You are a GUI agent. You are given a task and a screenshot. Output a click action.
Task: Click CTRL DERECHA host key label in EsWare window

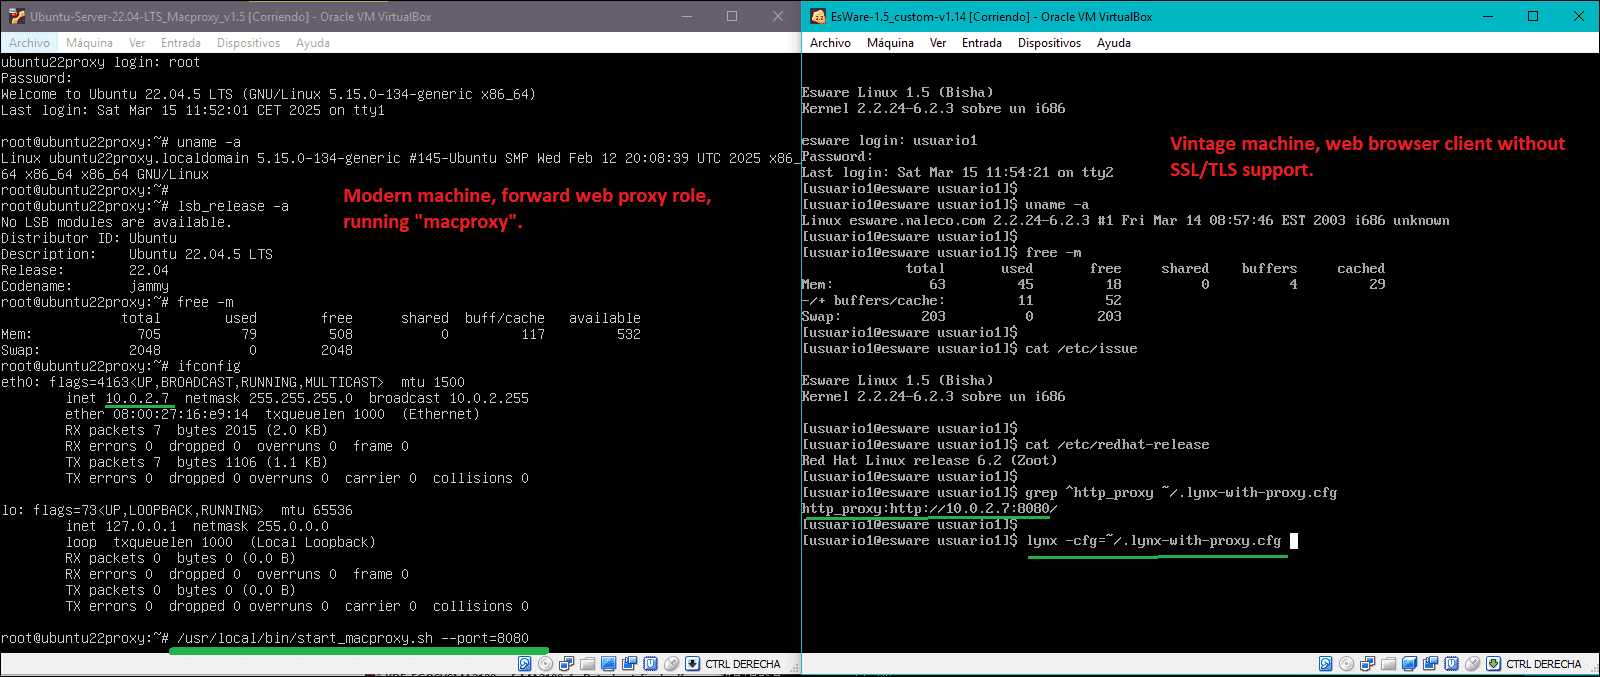coord(1543,664)
